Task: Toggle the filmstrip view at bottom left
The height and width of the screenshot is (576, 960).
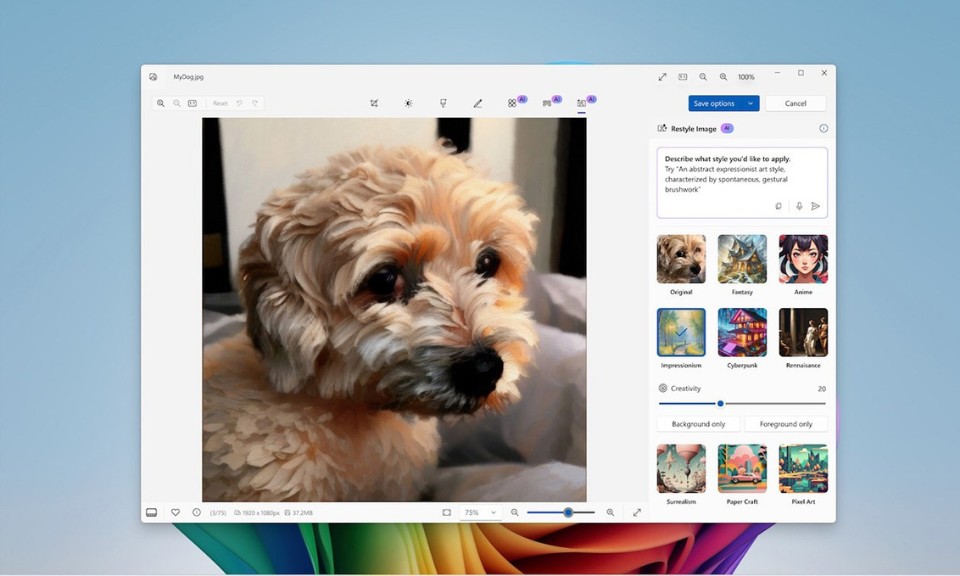Action: pos(151,512)
